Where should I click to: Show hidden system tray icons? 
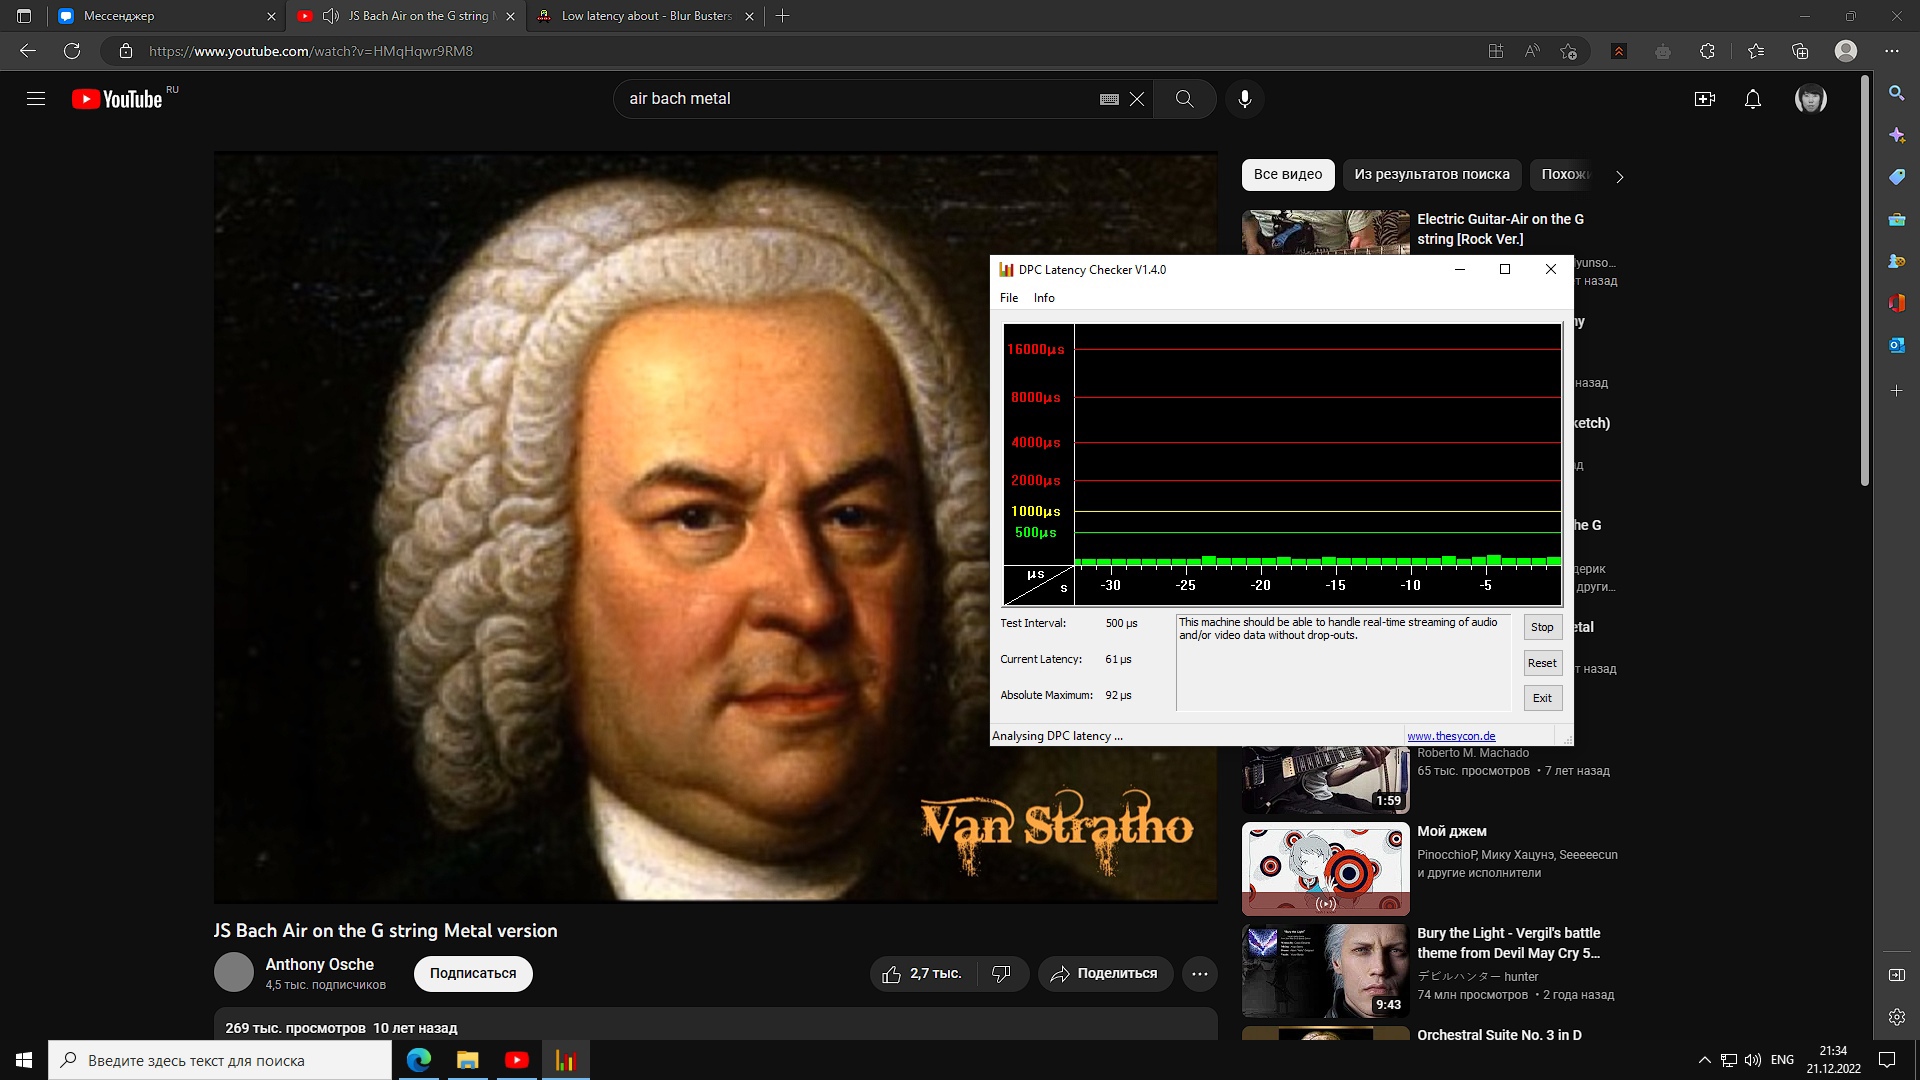pyautogui.click(x=1704, y=1060)
